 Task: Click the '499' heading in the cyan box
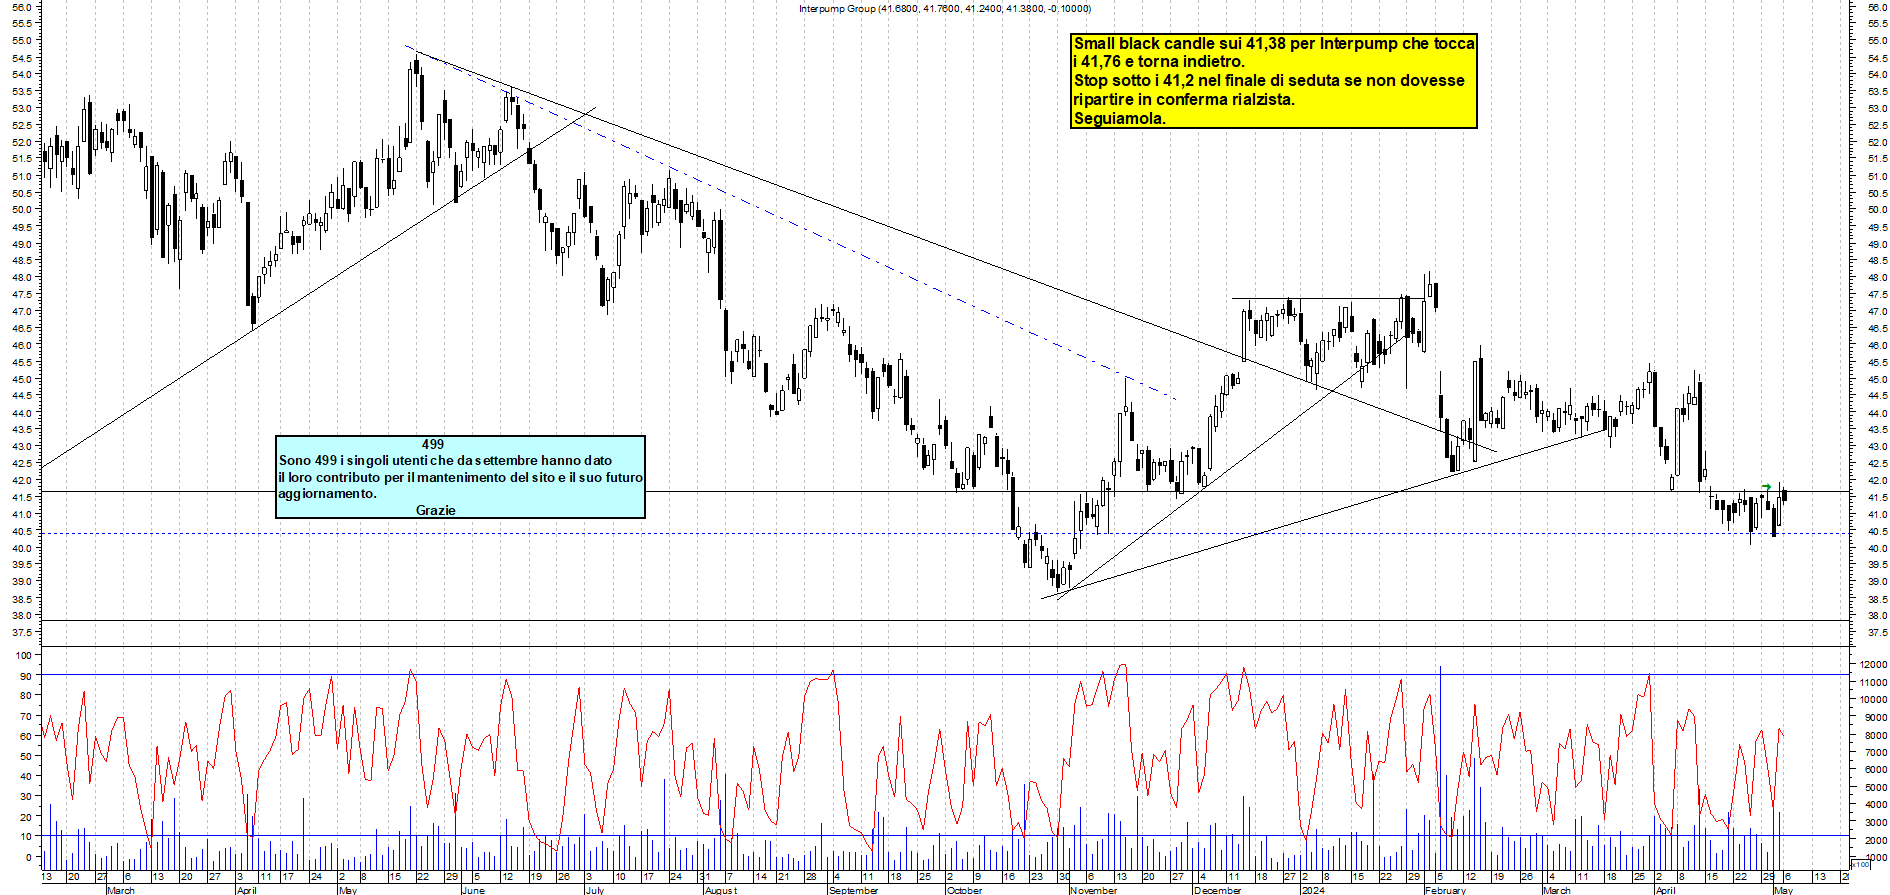[433, 444]
